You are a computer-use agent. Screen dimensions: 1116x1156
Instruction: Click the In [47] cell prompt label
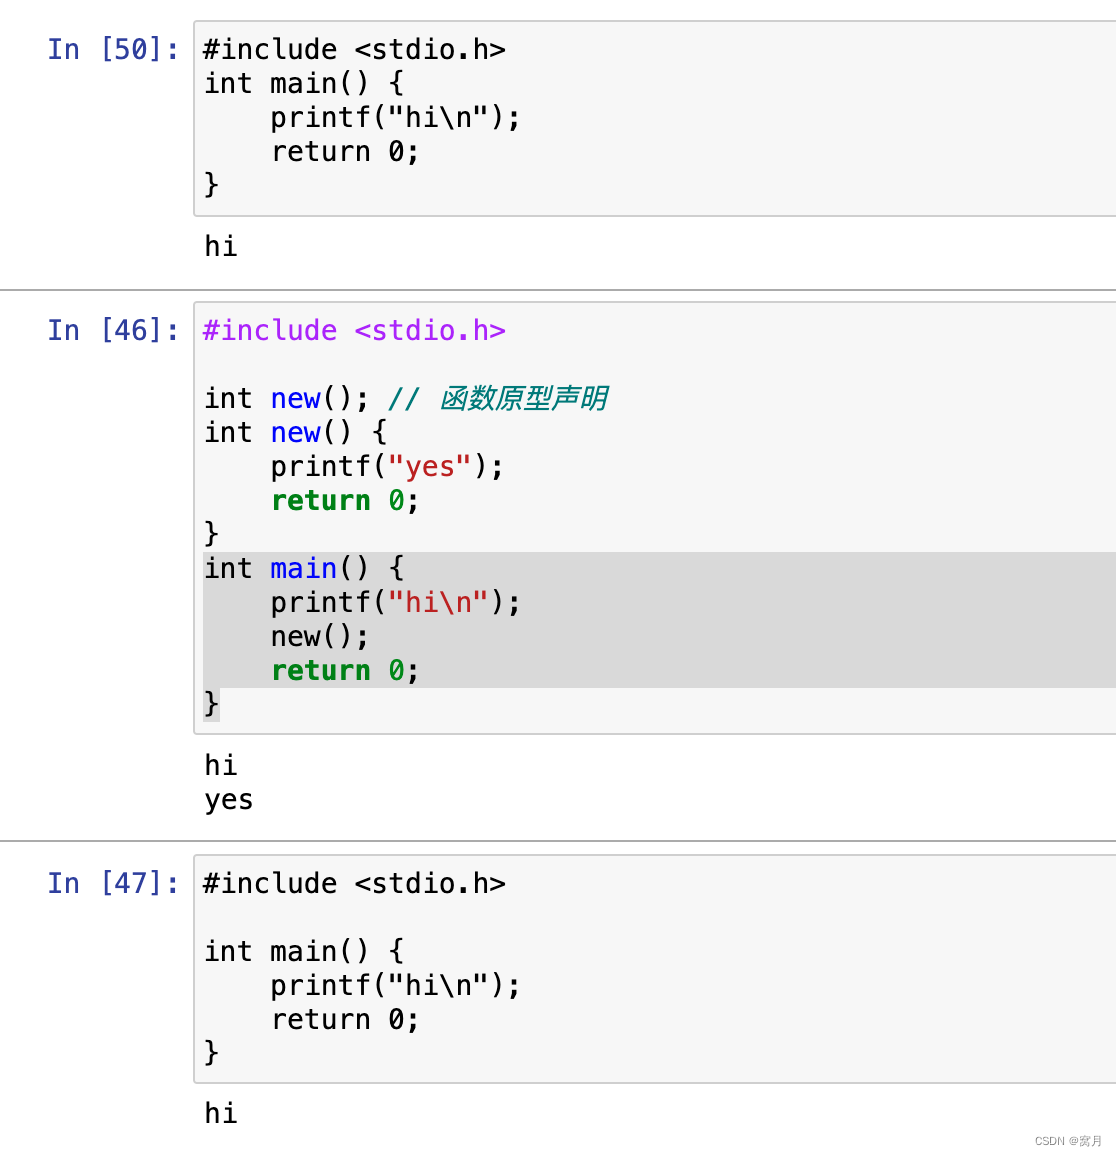(x=113, y=883)
